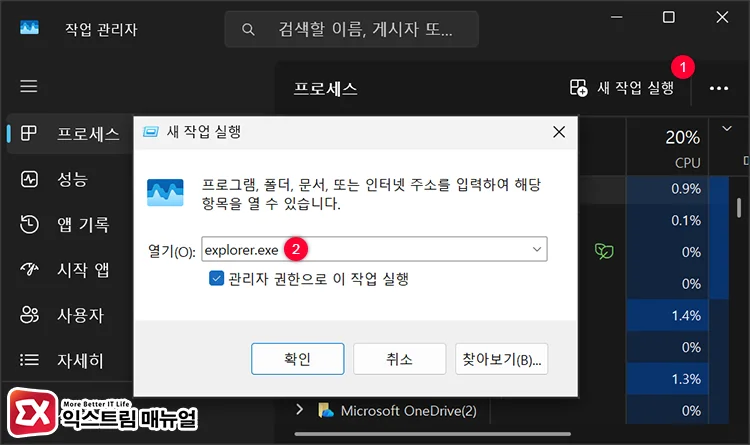750x445 pixels.
Task: Select the 0.1% CPU value cell
Action: click(x=667, y=220)
